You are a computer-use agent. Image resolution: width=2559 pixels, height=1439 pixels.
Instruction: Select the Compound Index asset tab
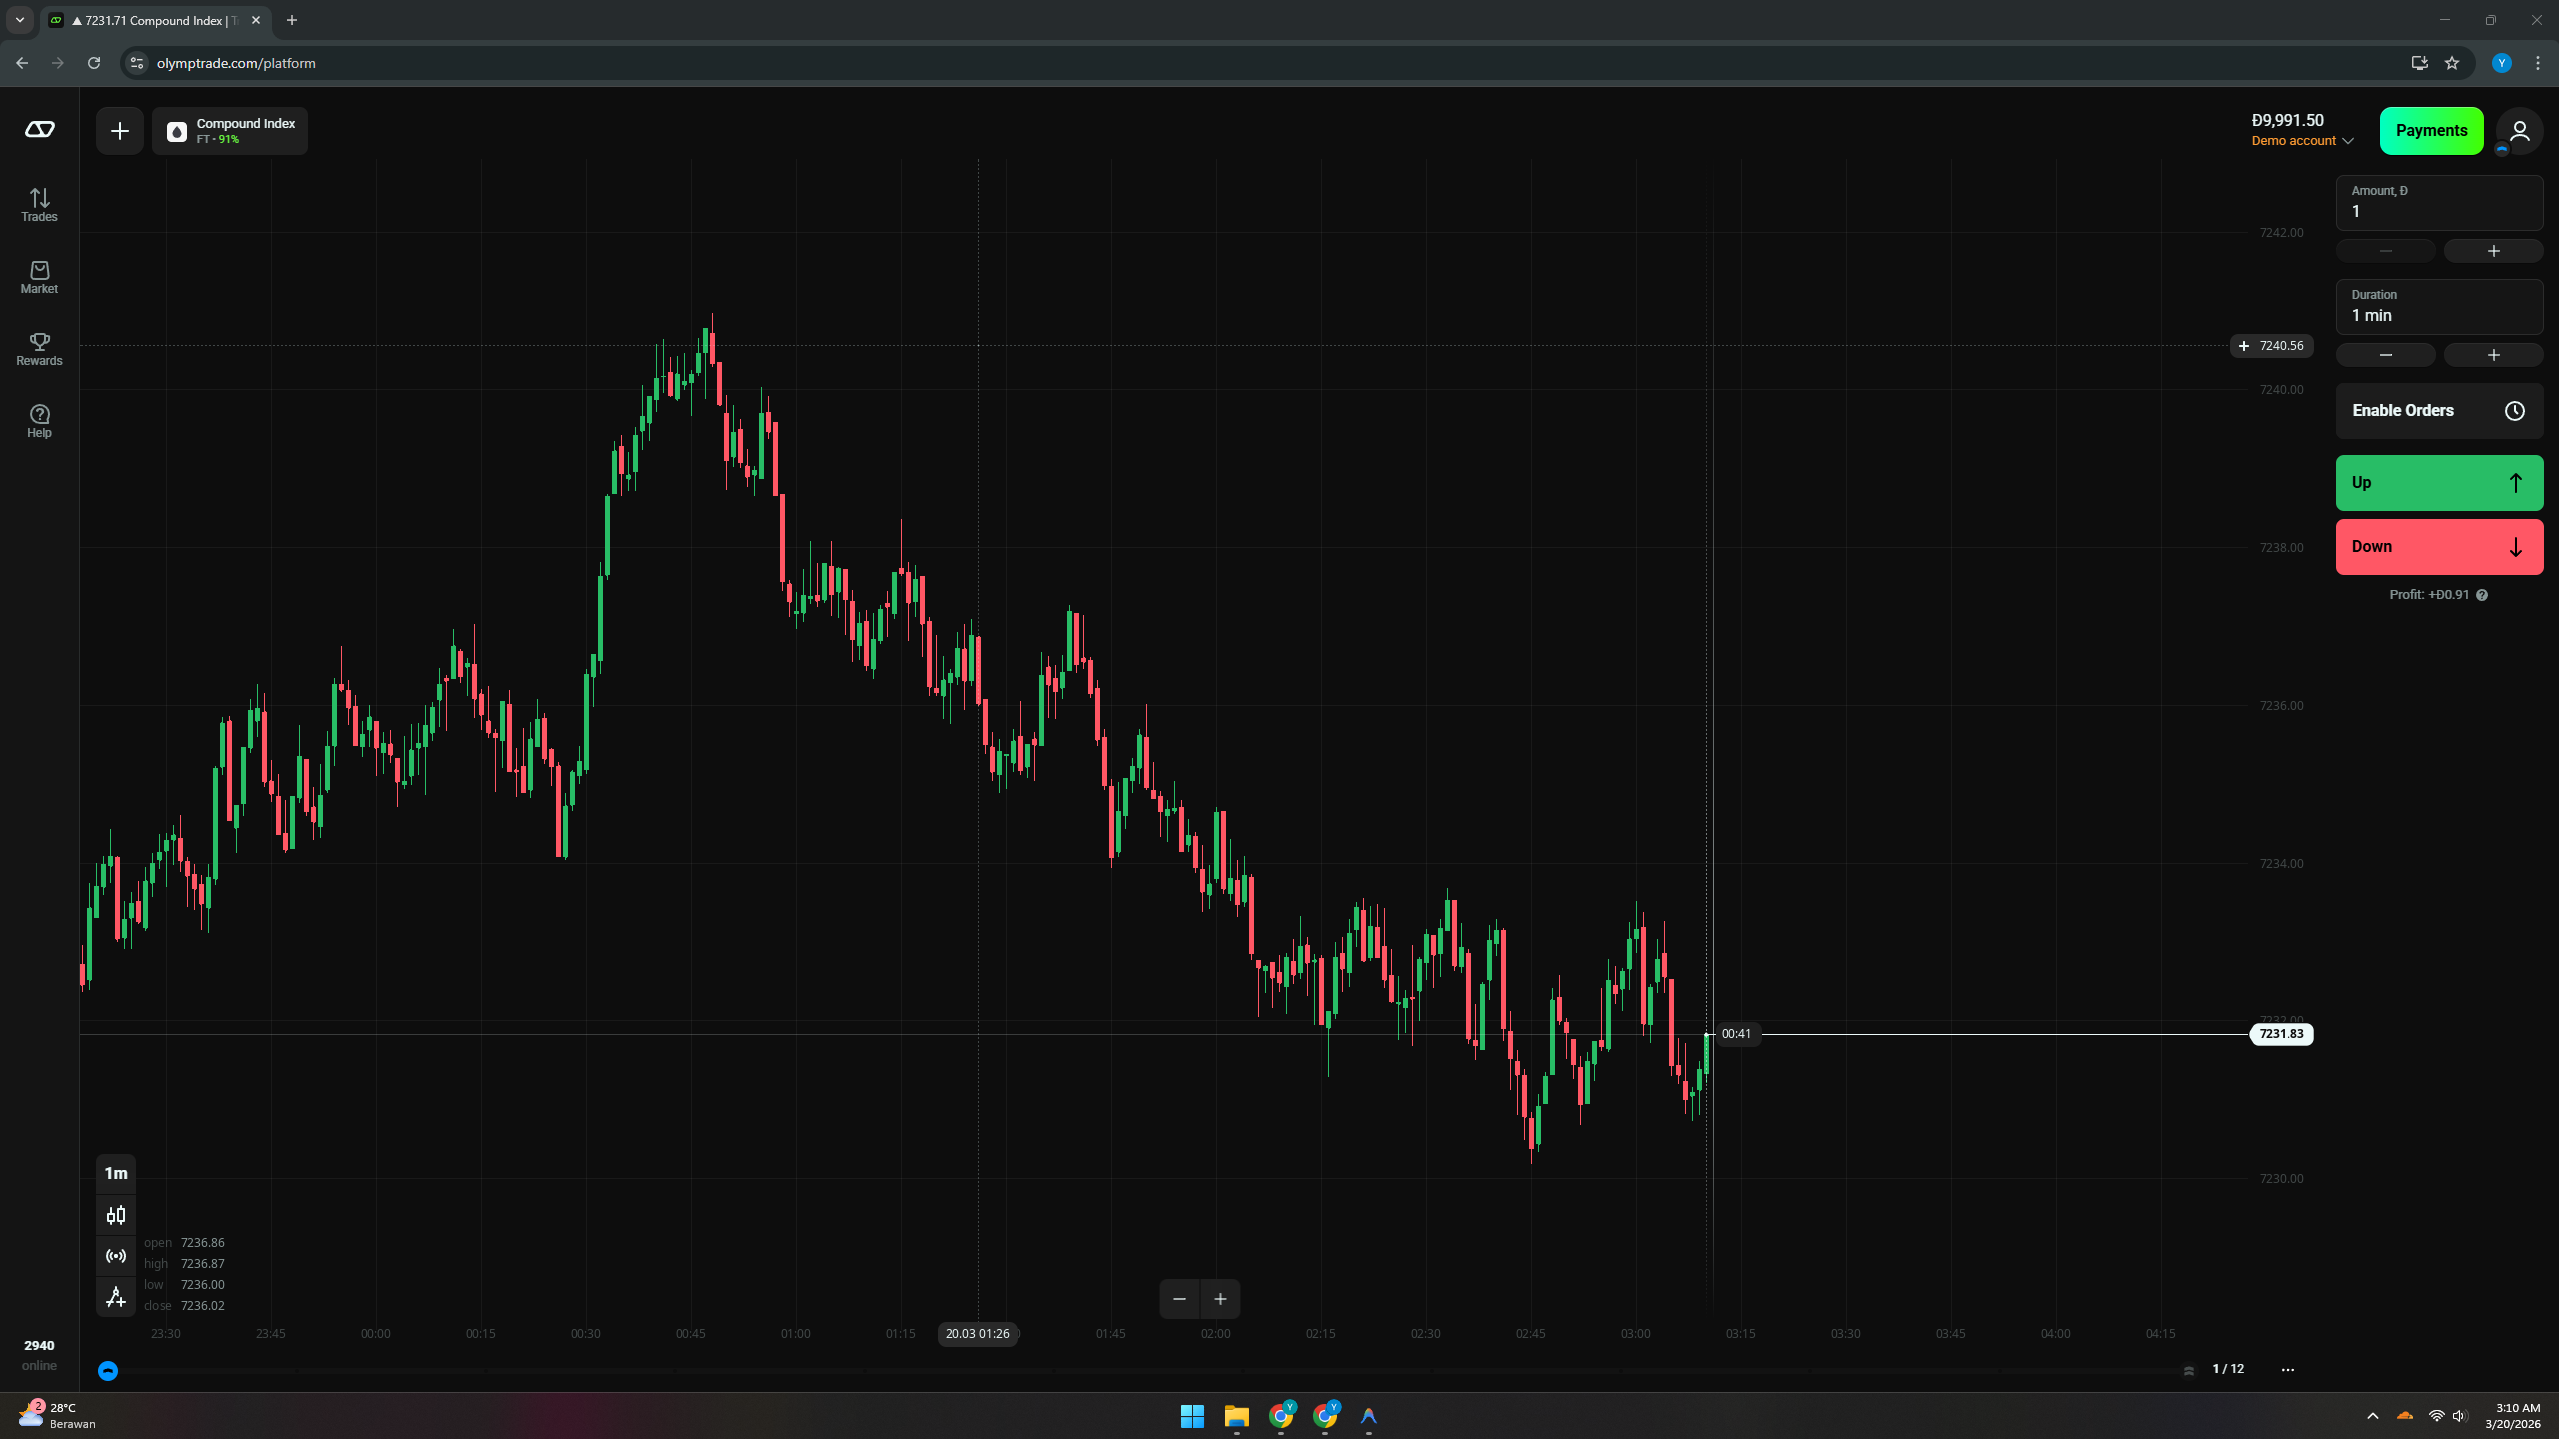[x=230, y=131]
